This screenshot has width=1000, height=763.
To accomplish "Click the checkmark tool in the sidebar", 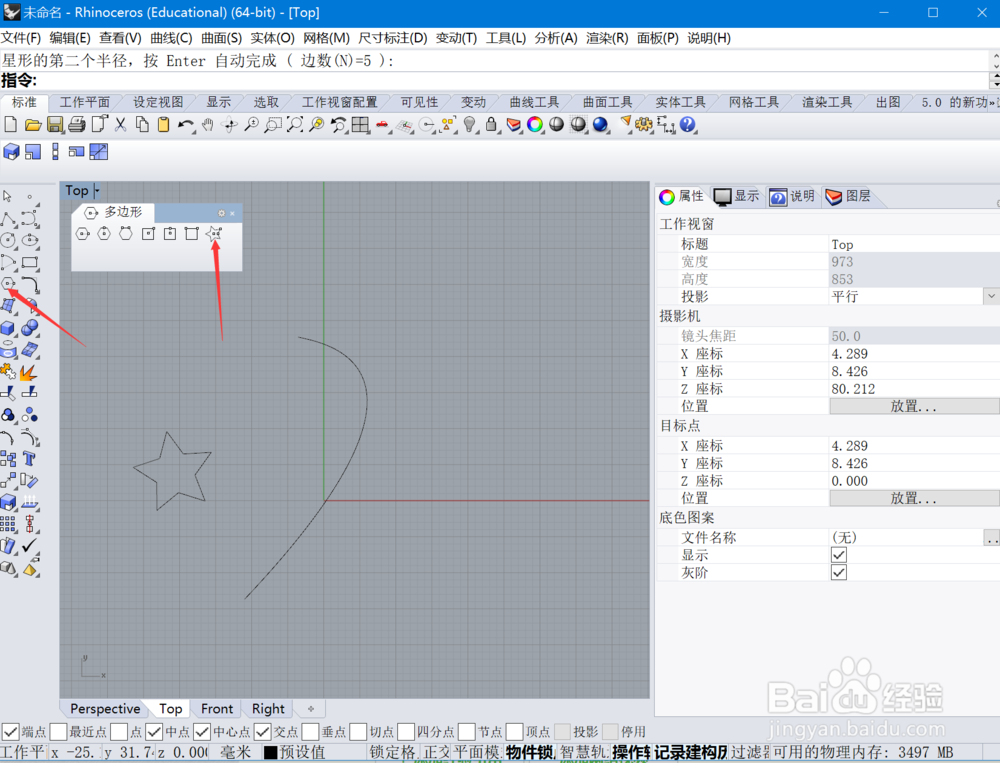I will click(29, 545).
